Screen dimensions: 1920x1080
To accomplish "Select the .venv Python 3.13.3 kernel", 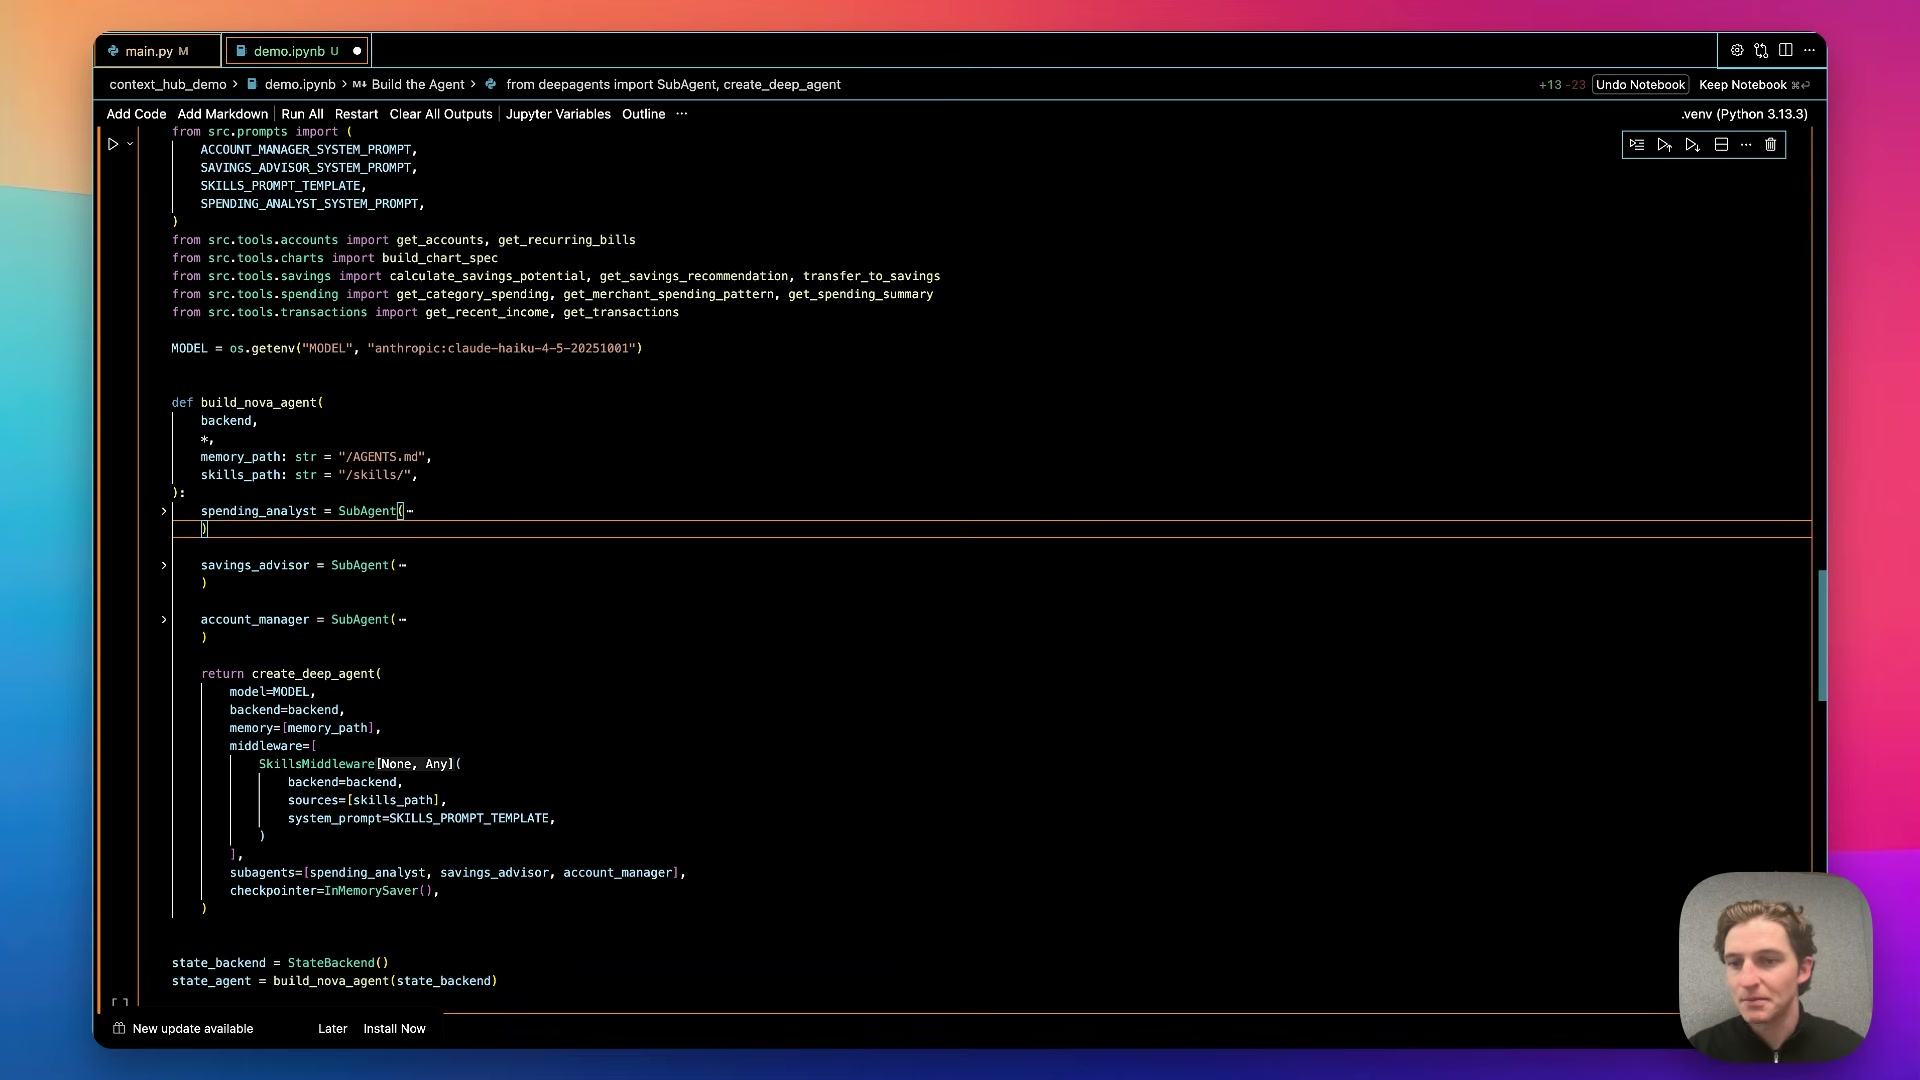I will (x=1744, y=114).
